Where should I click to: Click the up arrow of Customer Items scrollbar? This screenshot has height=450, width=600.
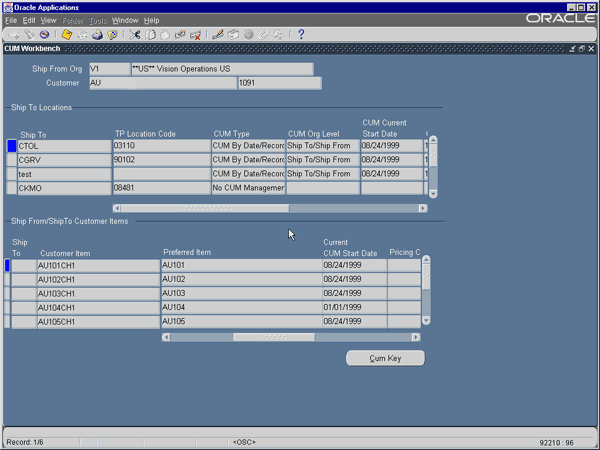(426, 260)
